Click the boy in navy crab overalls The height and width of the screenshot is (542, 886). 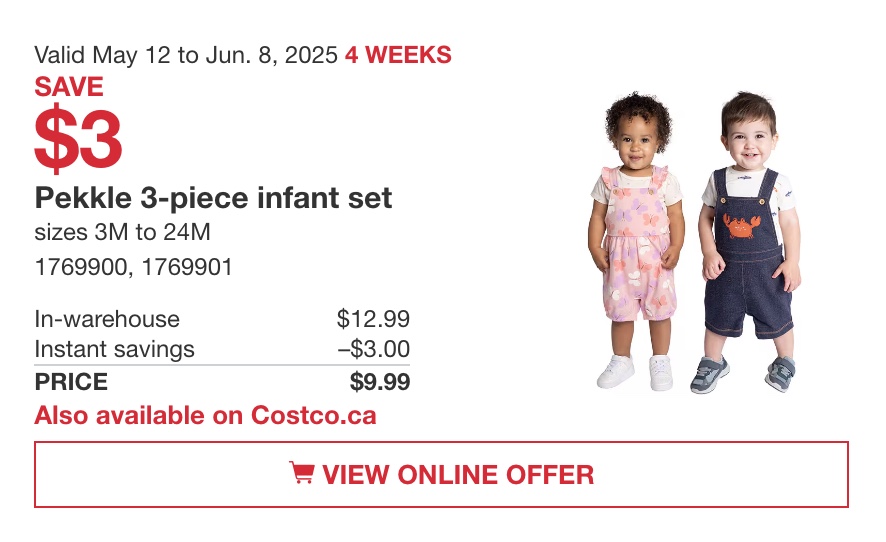tap(747, 243)
